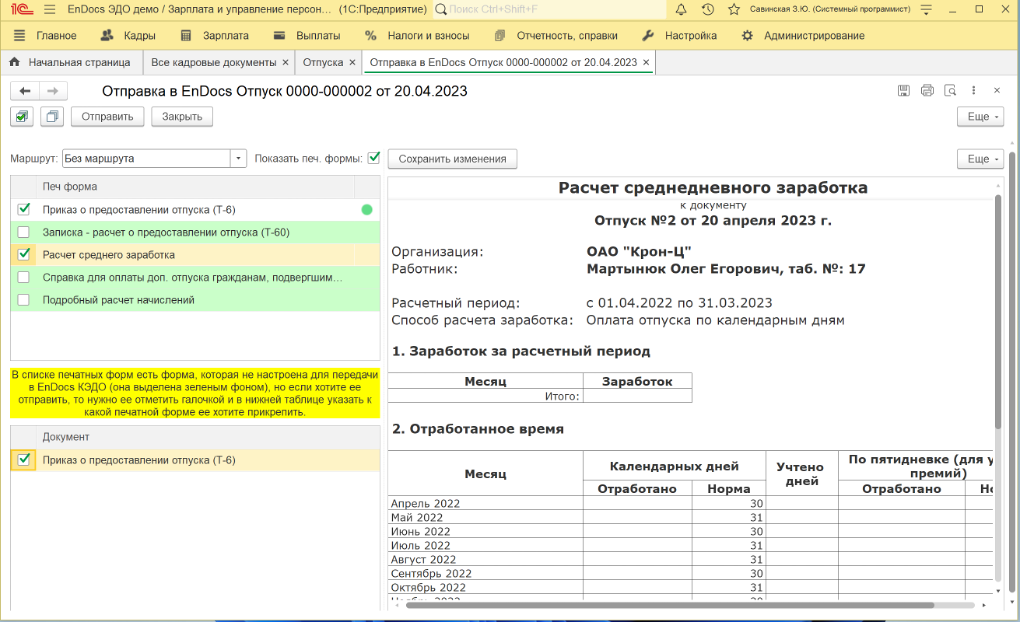
Task: Click the global search field
Action: (550, 9)
